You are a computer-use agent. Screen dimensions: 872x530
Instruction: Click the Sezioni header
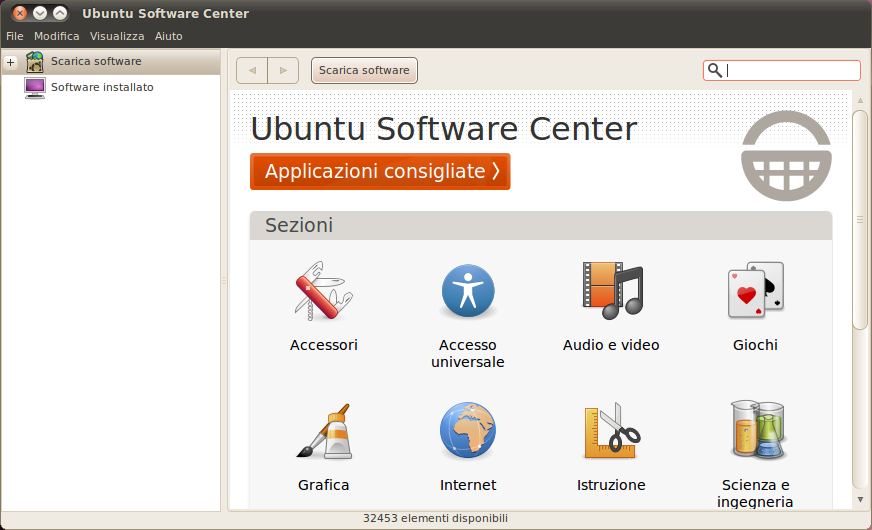(x=541, y=226)
